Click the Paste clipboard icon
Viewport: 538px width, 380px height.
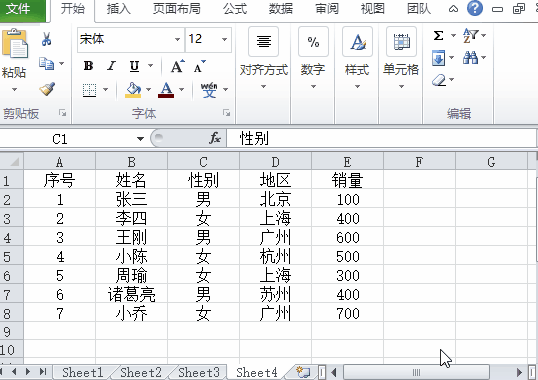point(15,43)
